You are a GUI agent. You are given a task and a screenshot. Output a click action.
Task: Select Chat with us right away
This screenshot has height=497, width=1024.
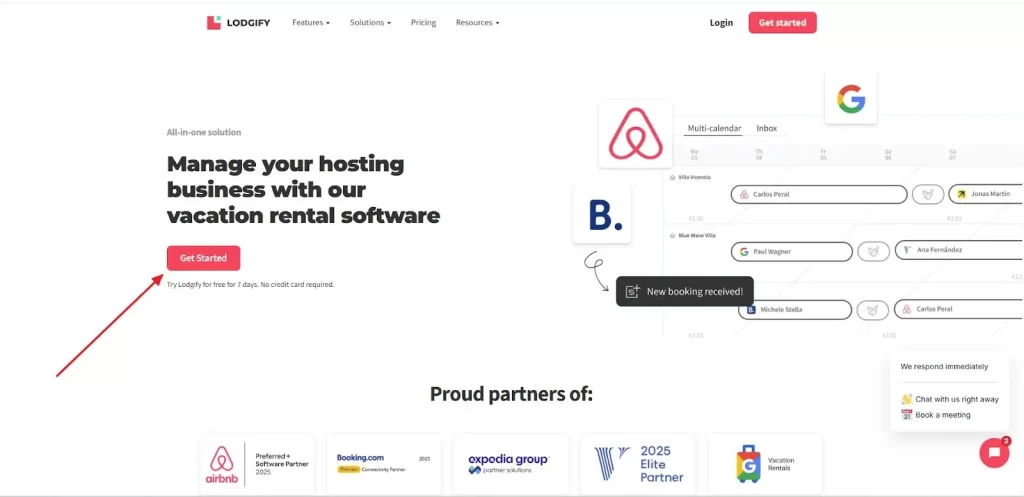pyautogui.click(x=956, y=399)
